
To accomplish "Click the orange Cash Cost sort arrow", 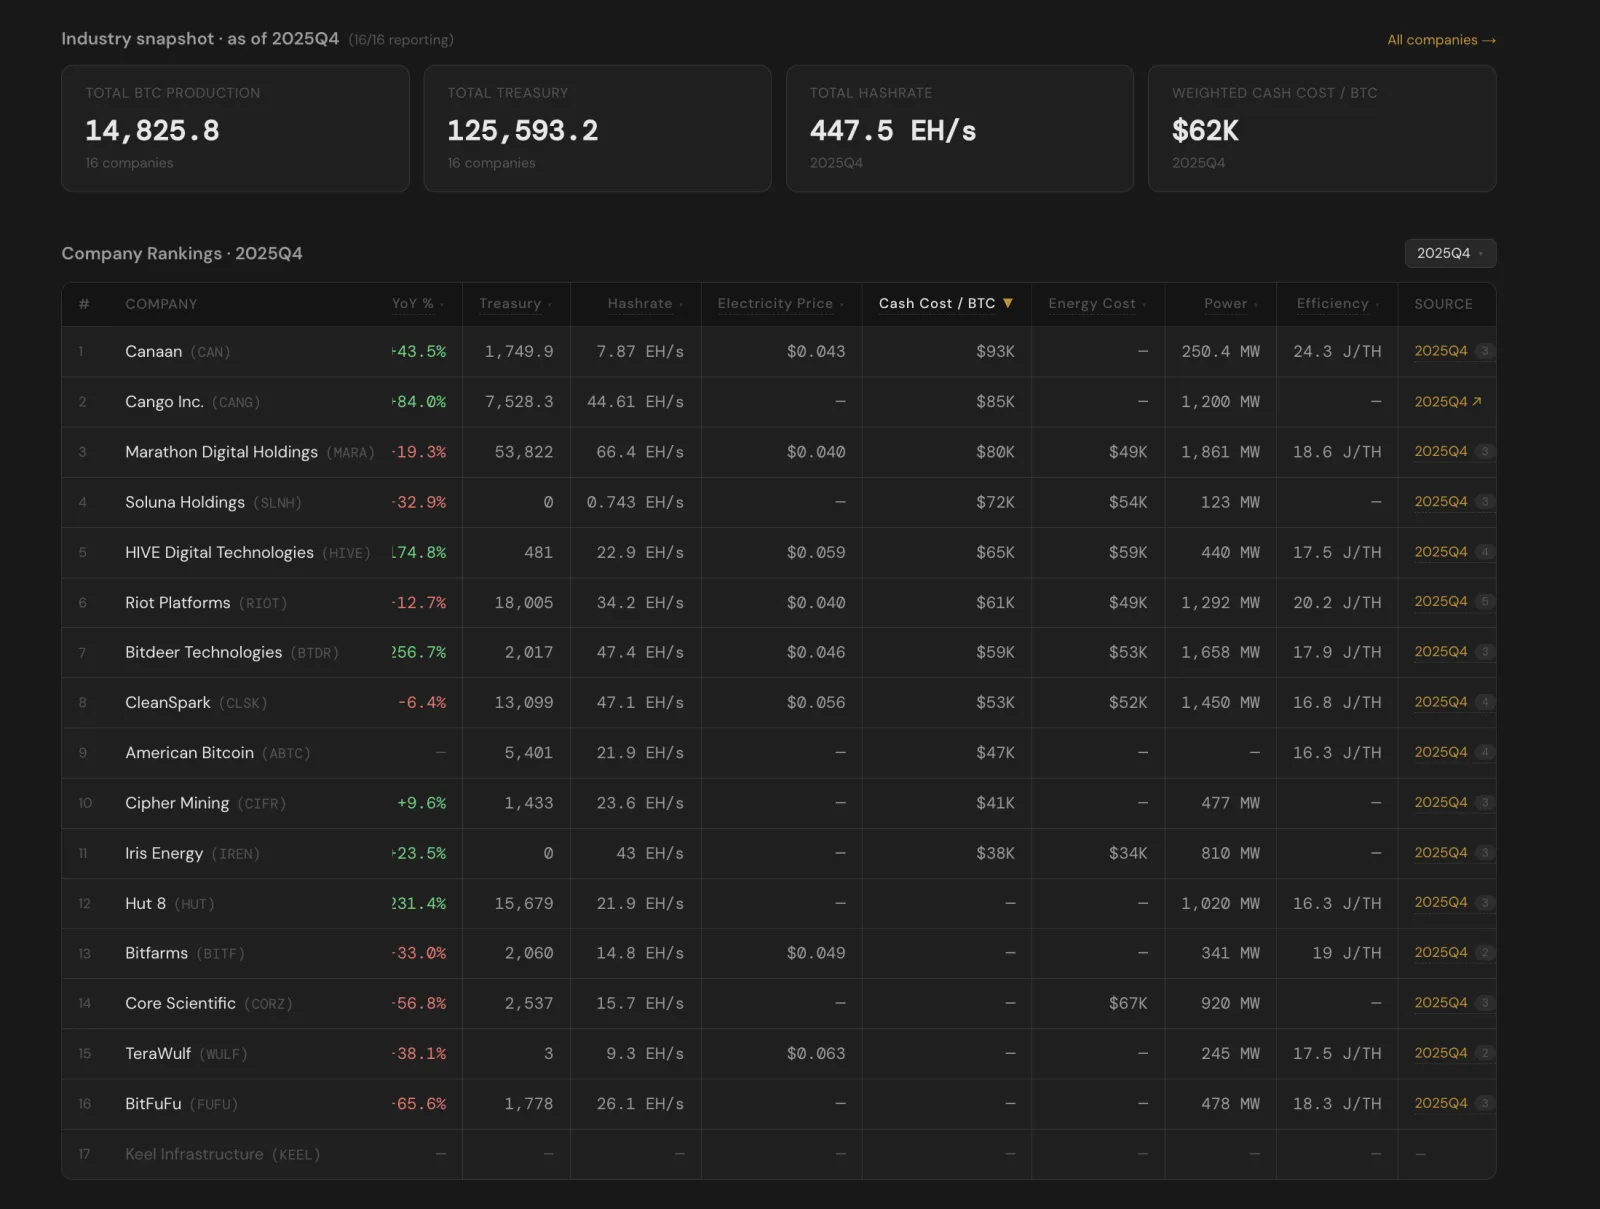I will [1008, 303].
